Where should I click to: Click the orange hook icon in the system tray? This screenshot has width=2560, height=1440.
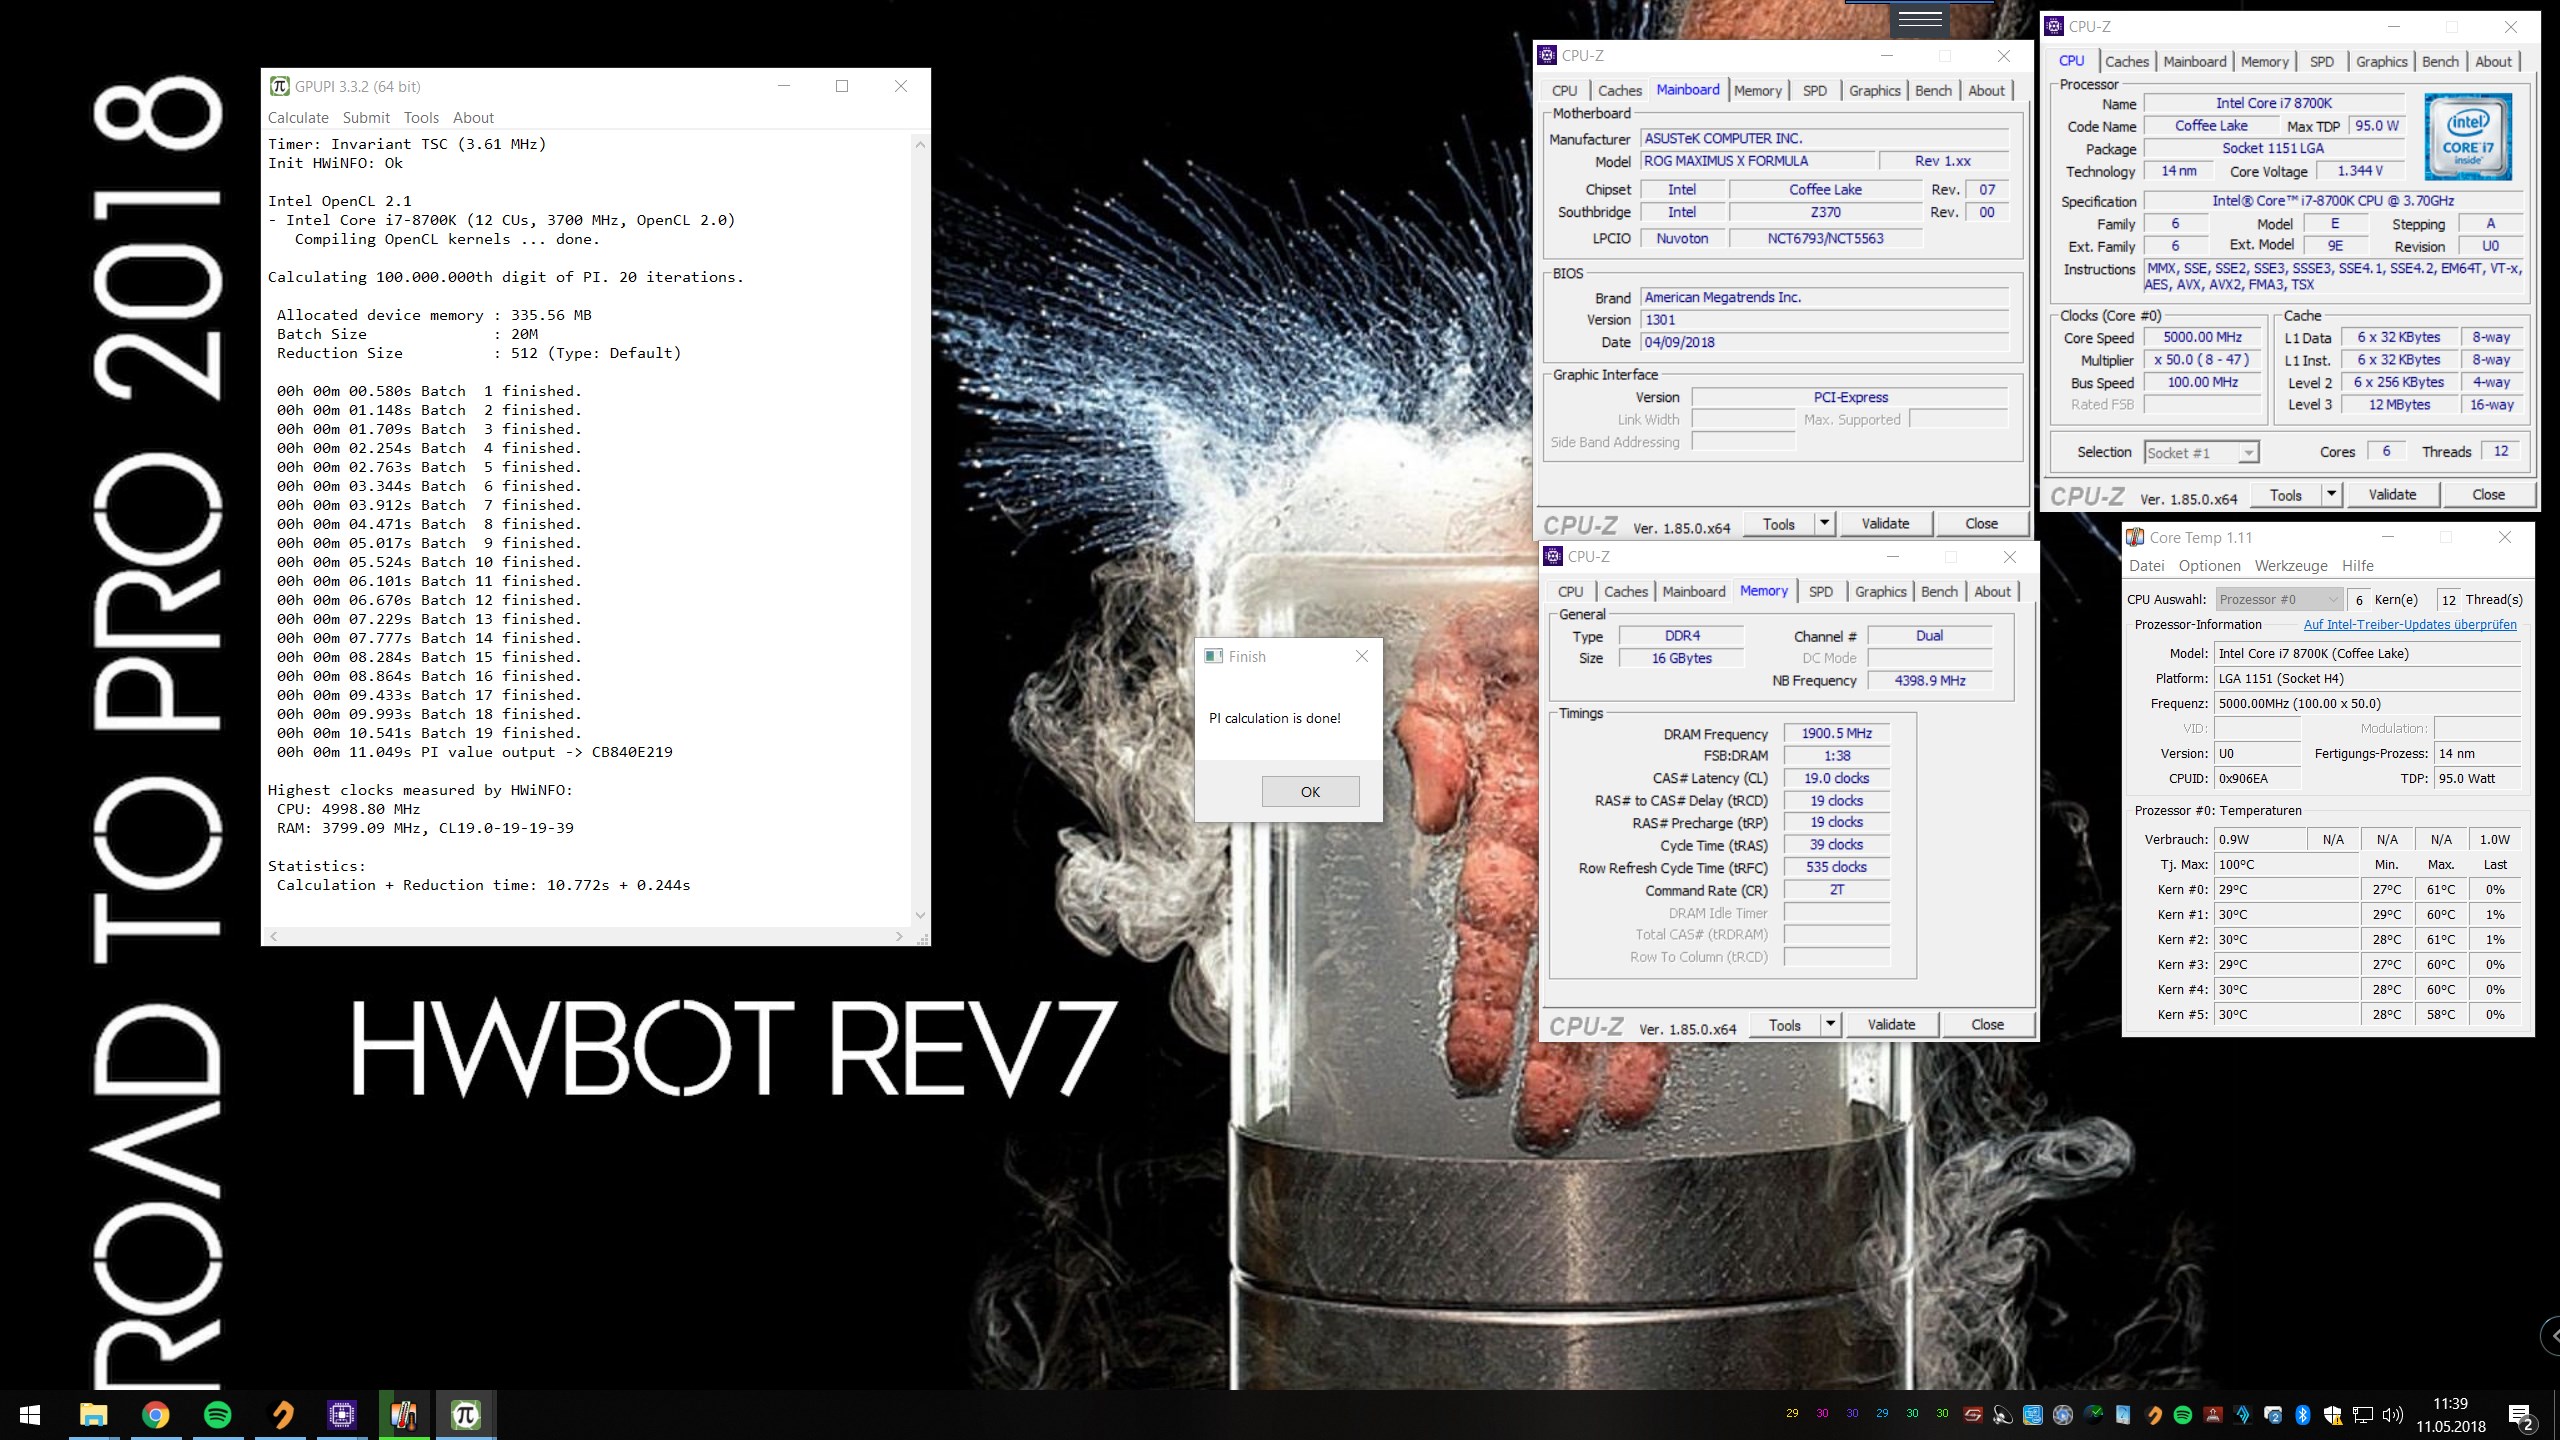pyautogui.click(x=2153, y=1415)
